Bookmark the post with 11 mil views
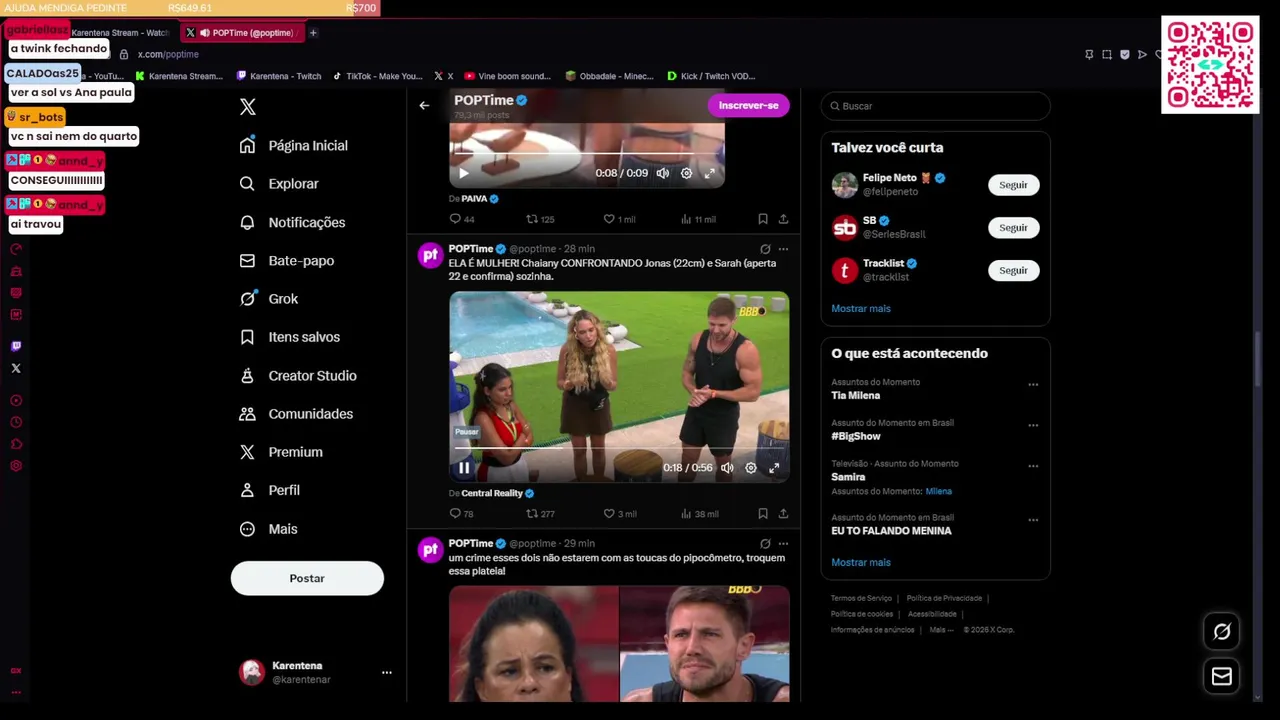 click(763, 219)
